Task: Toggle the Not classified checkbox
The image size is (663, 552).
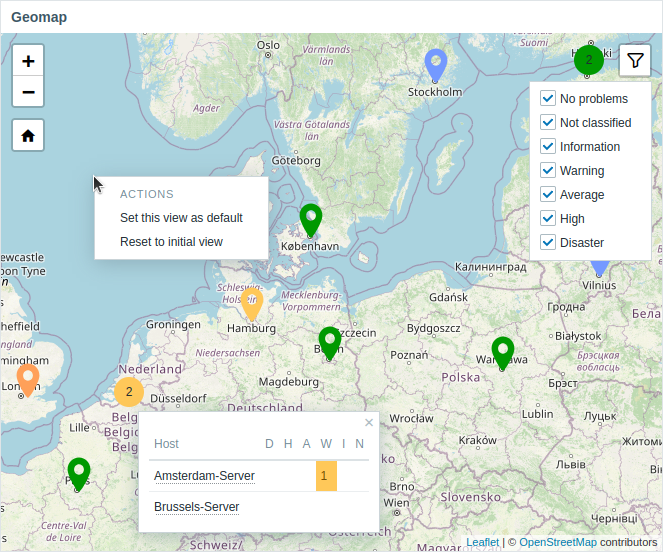Action: click(x=548, y=122)
